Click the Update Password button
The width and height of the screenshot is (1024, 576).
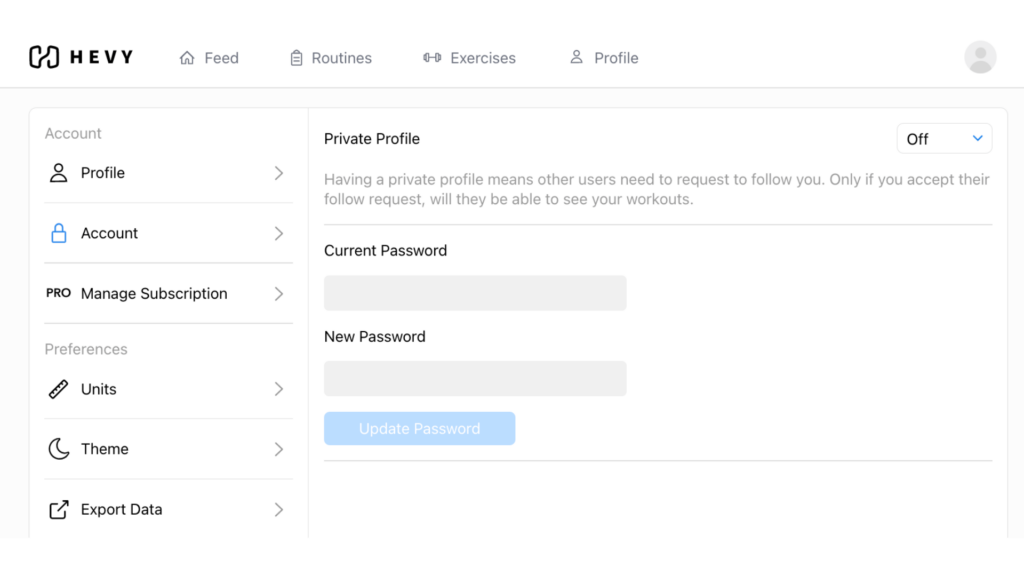pyautogui.click(x=419, y=428)
